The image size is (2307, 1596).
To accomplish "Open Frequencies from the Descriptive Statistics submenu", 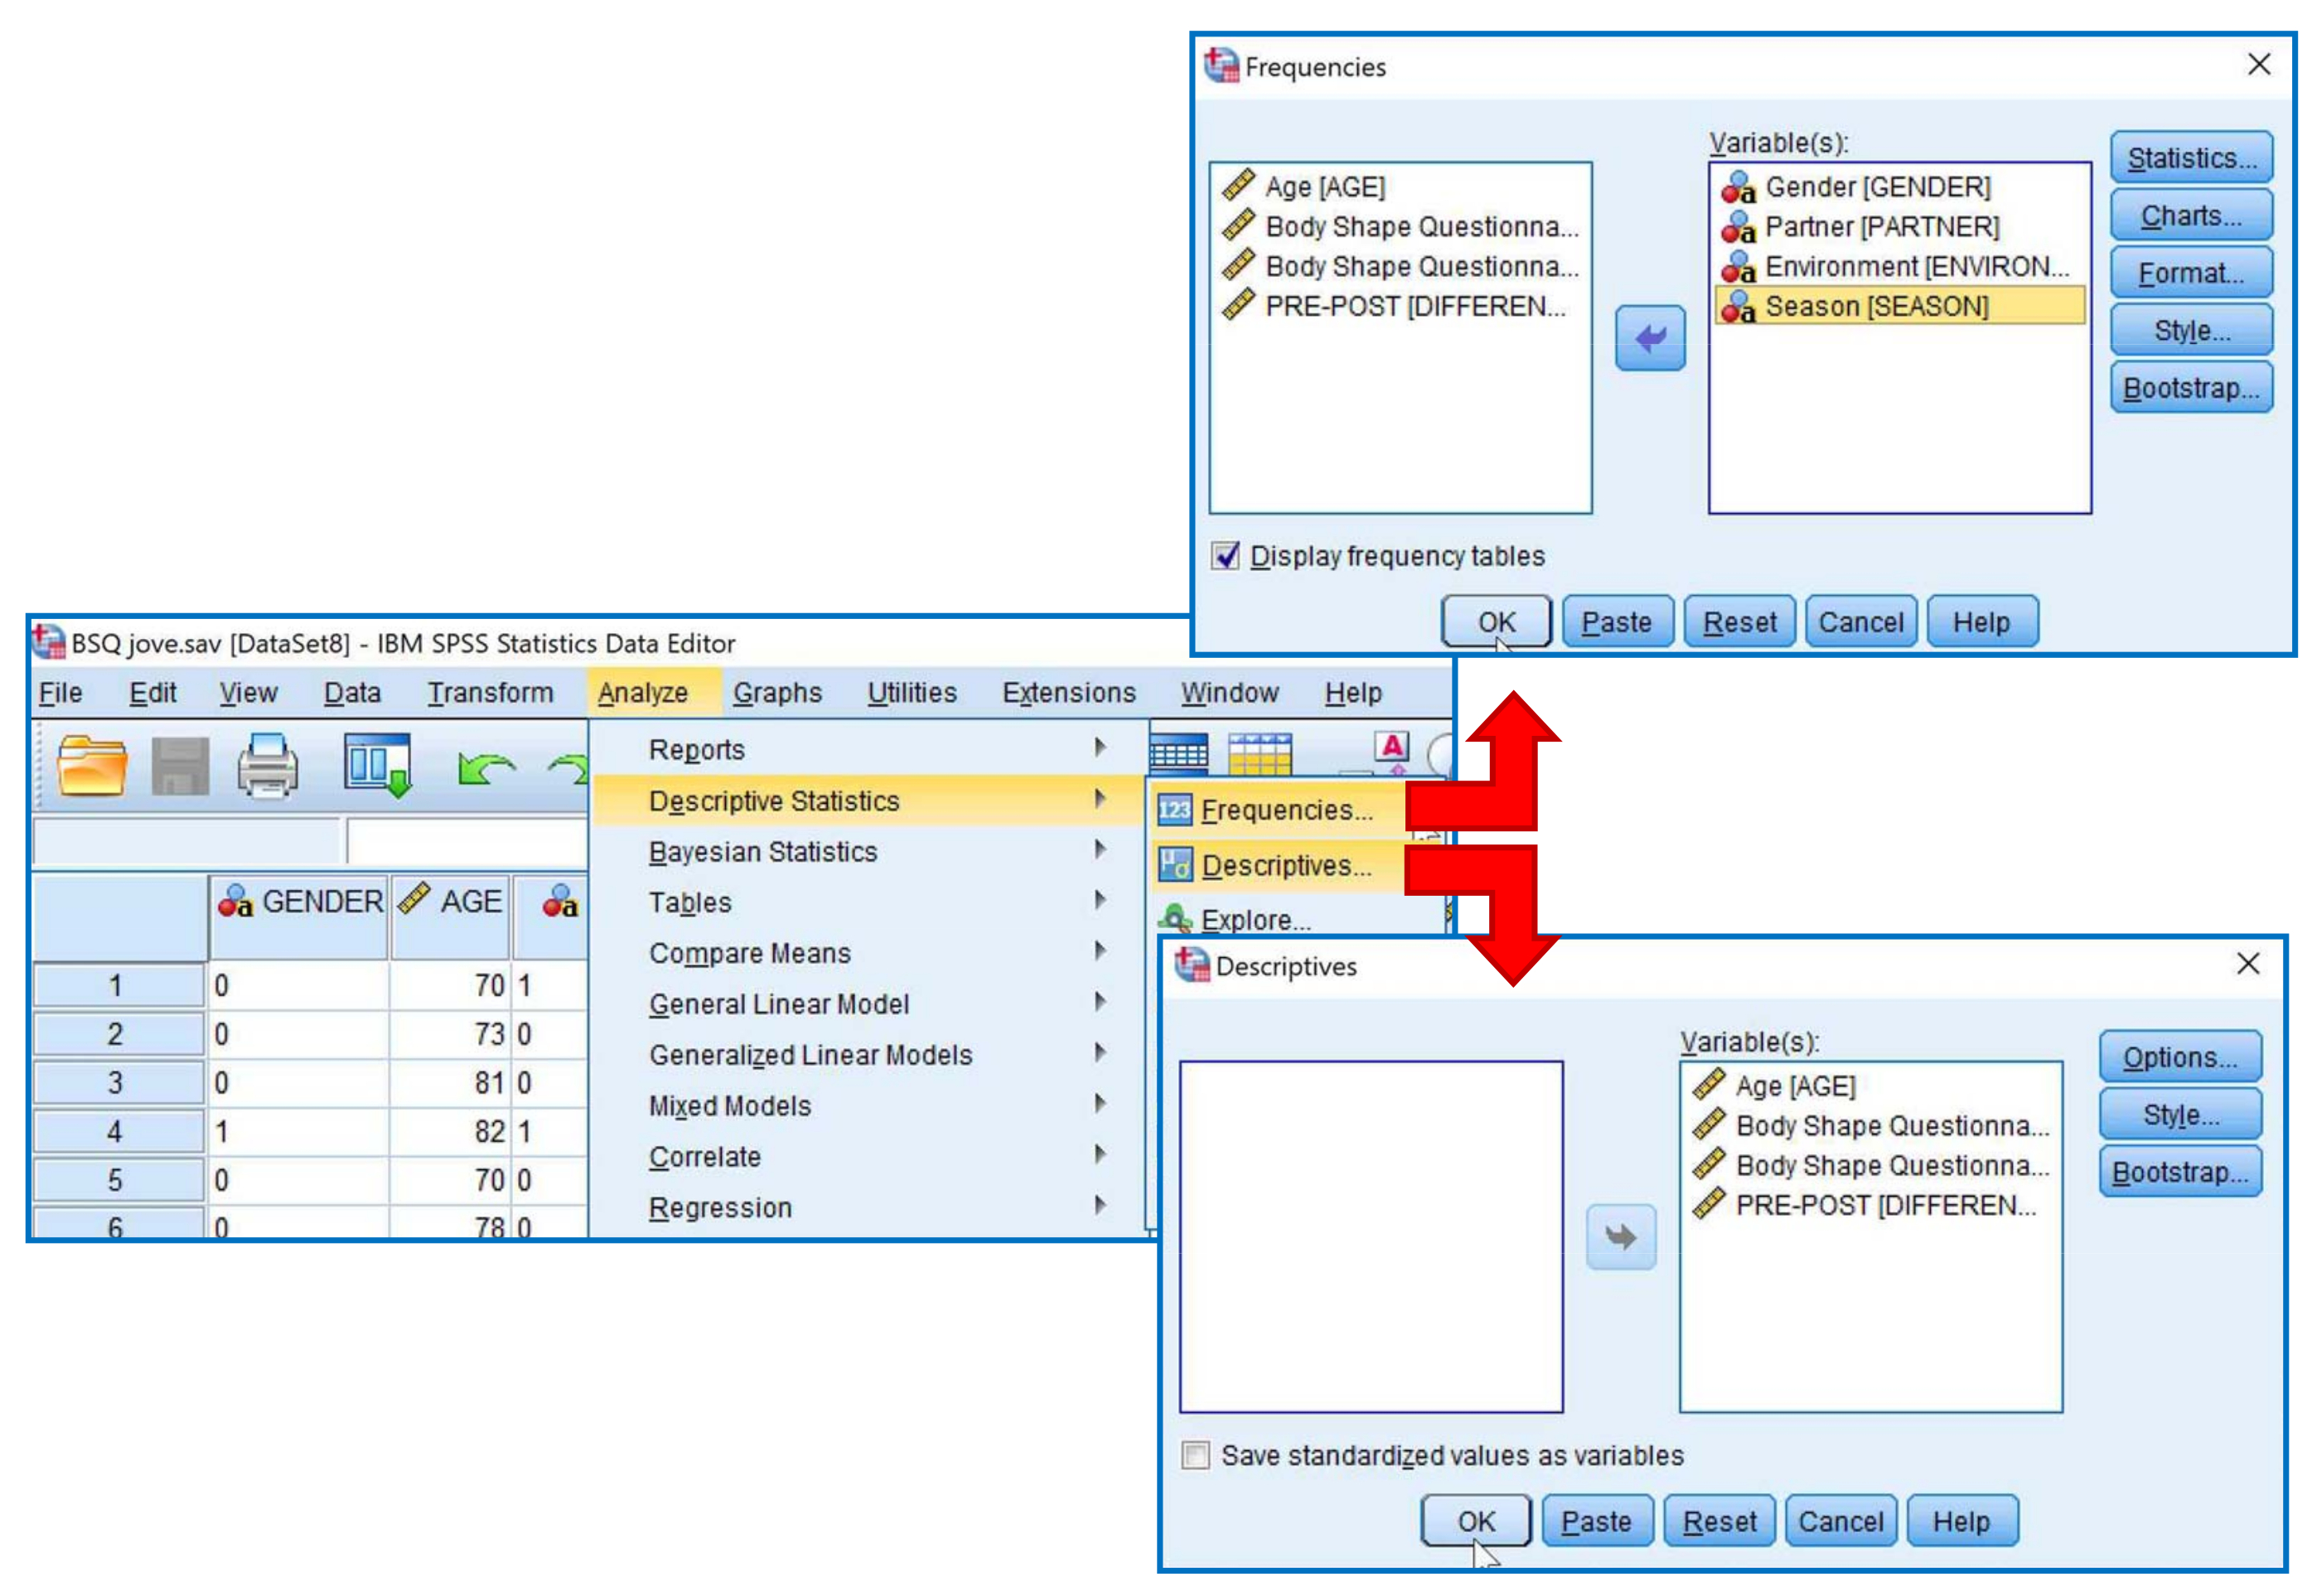I will [1285, 810].
